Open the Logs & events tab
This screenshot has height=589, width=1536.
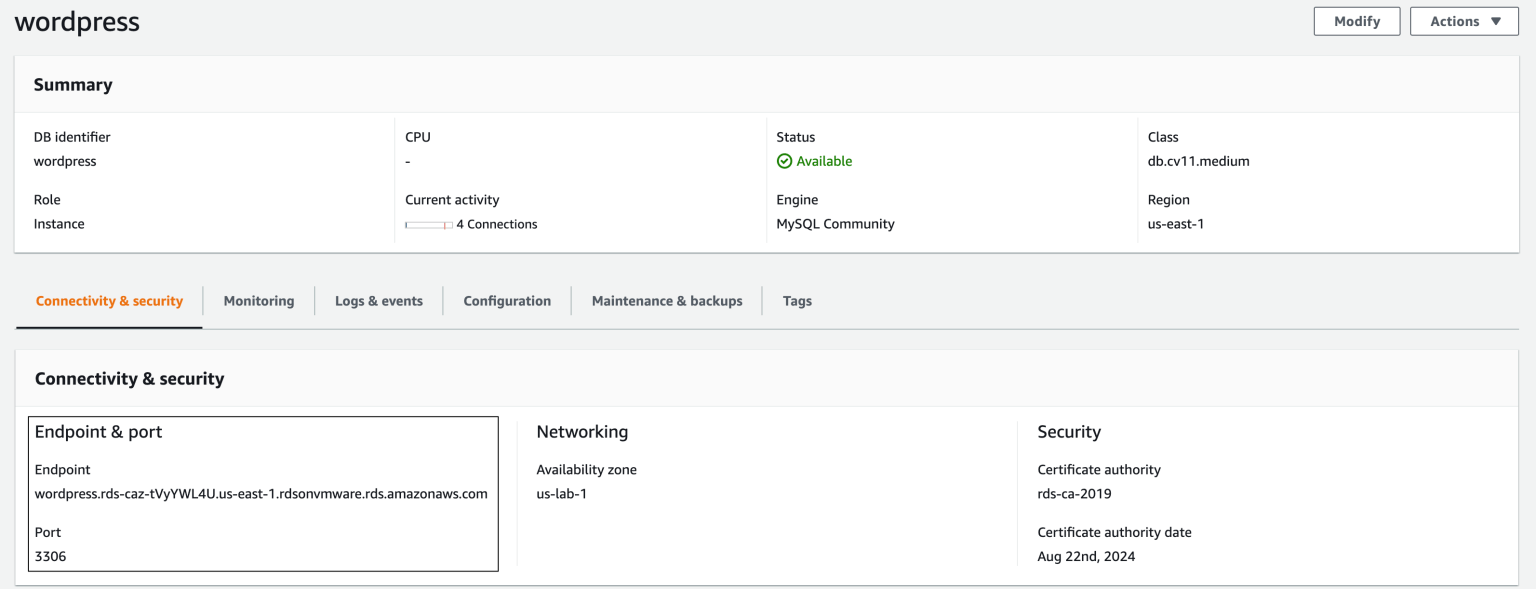[x=379, y=301]
